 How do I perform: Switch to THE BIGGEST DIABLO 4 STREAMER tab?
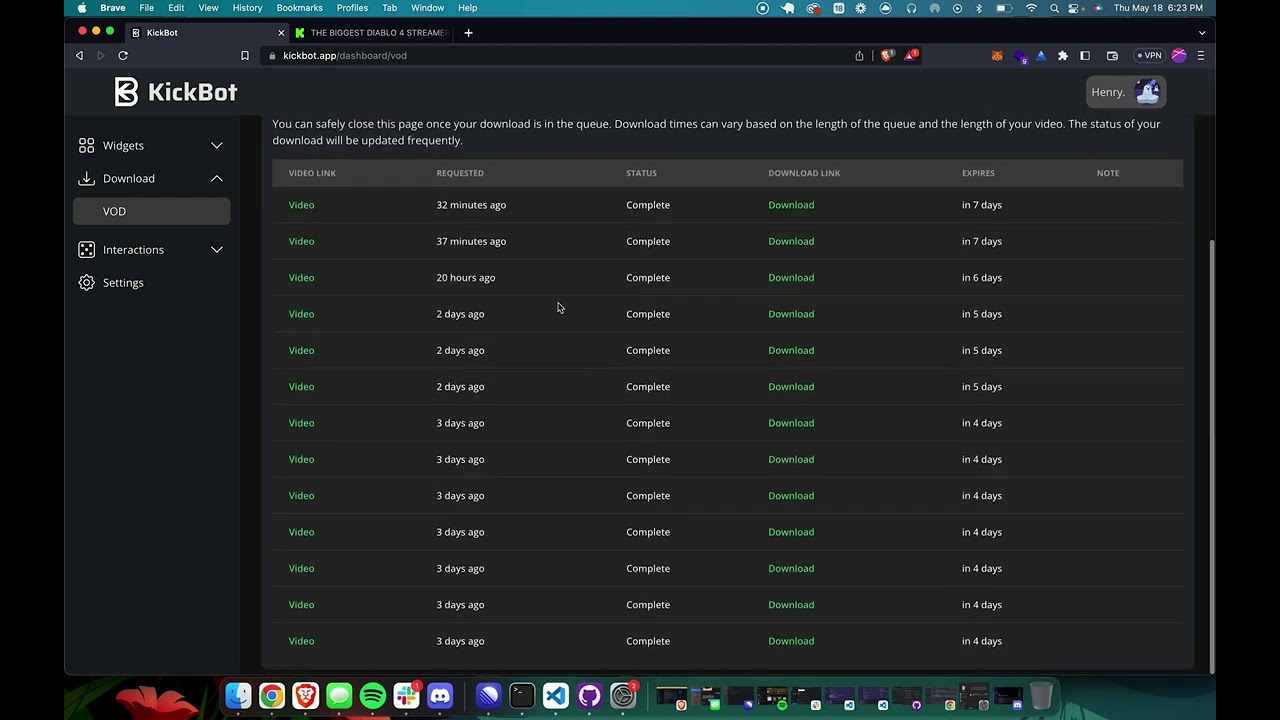click(372, 33)
